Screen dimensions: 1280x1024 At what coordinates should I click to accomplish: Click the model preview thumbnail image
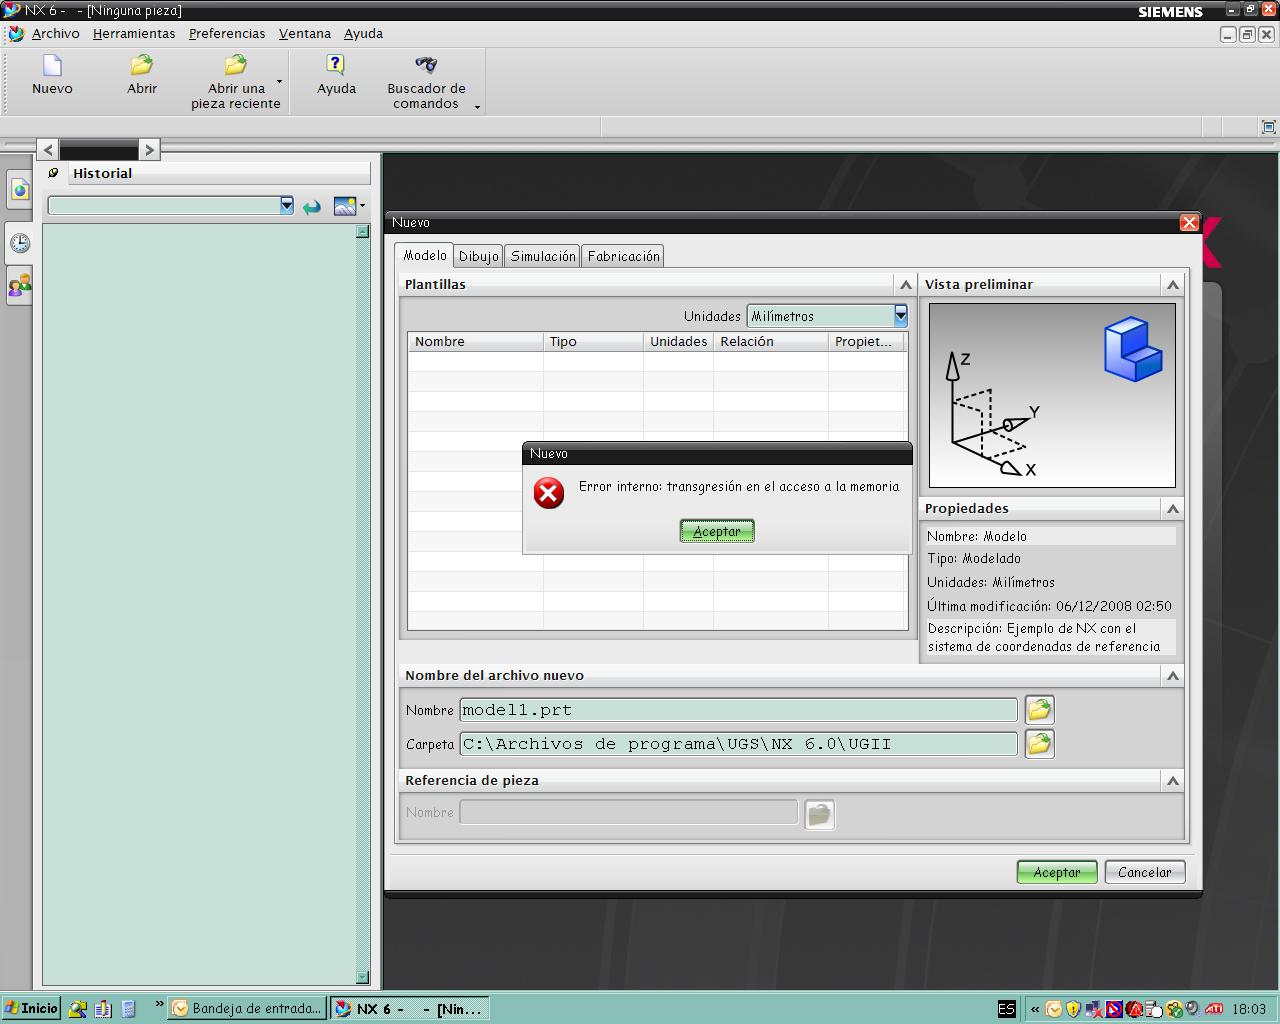[x=1052, y=395]
